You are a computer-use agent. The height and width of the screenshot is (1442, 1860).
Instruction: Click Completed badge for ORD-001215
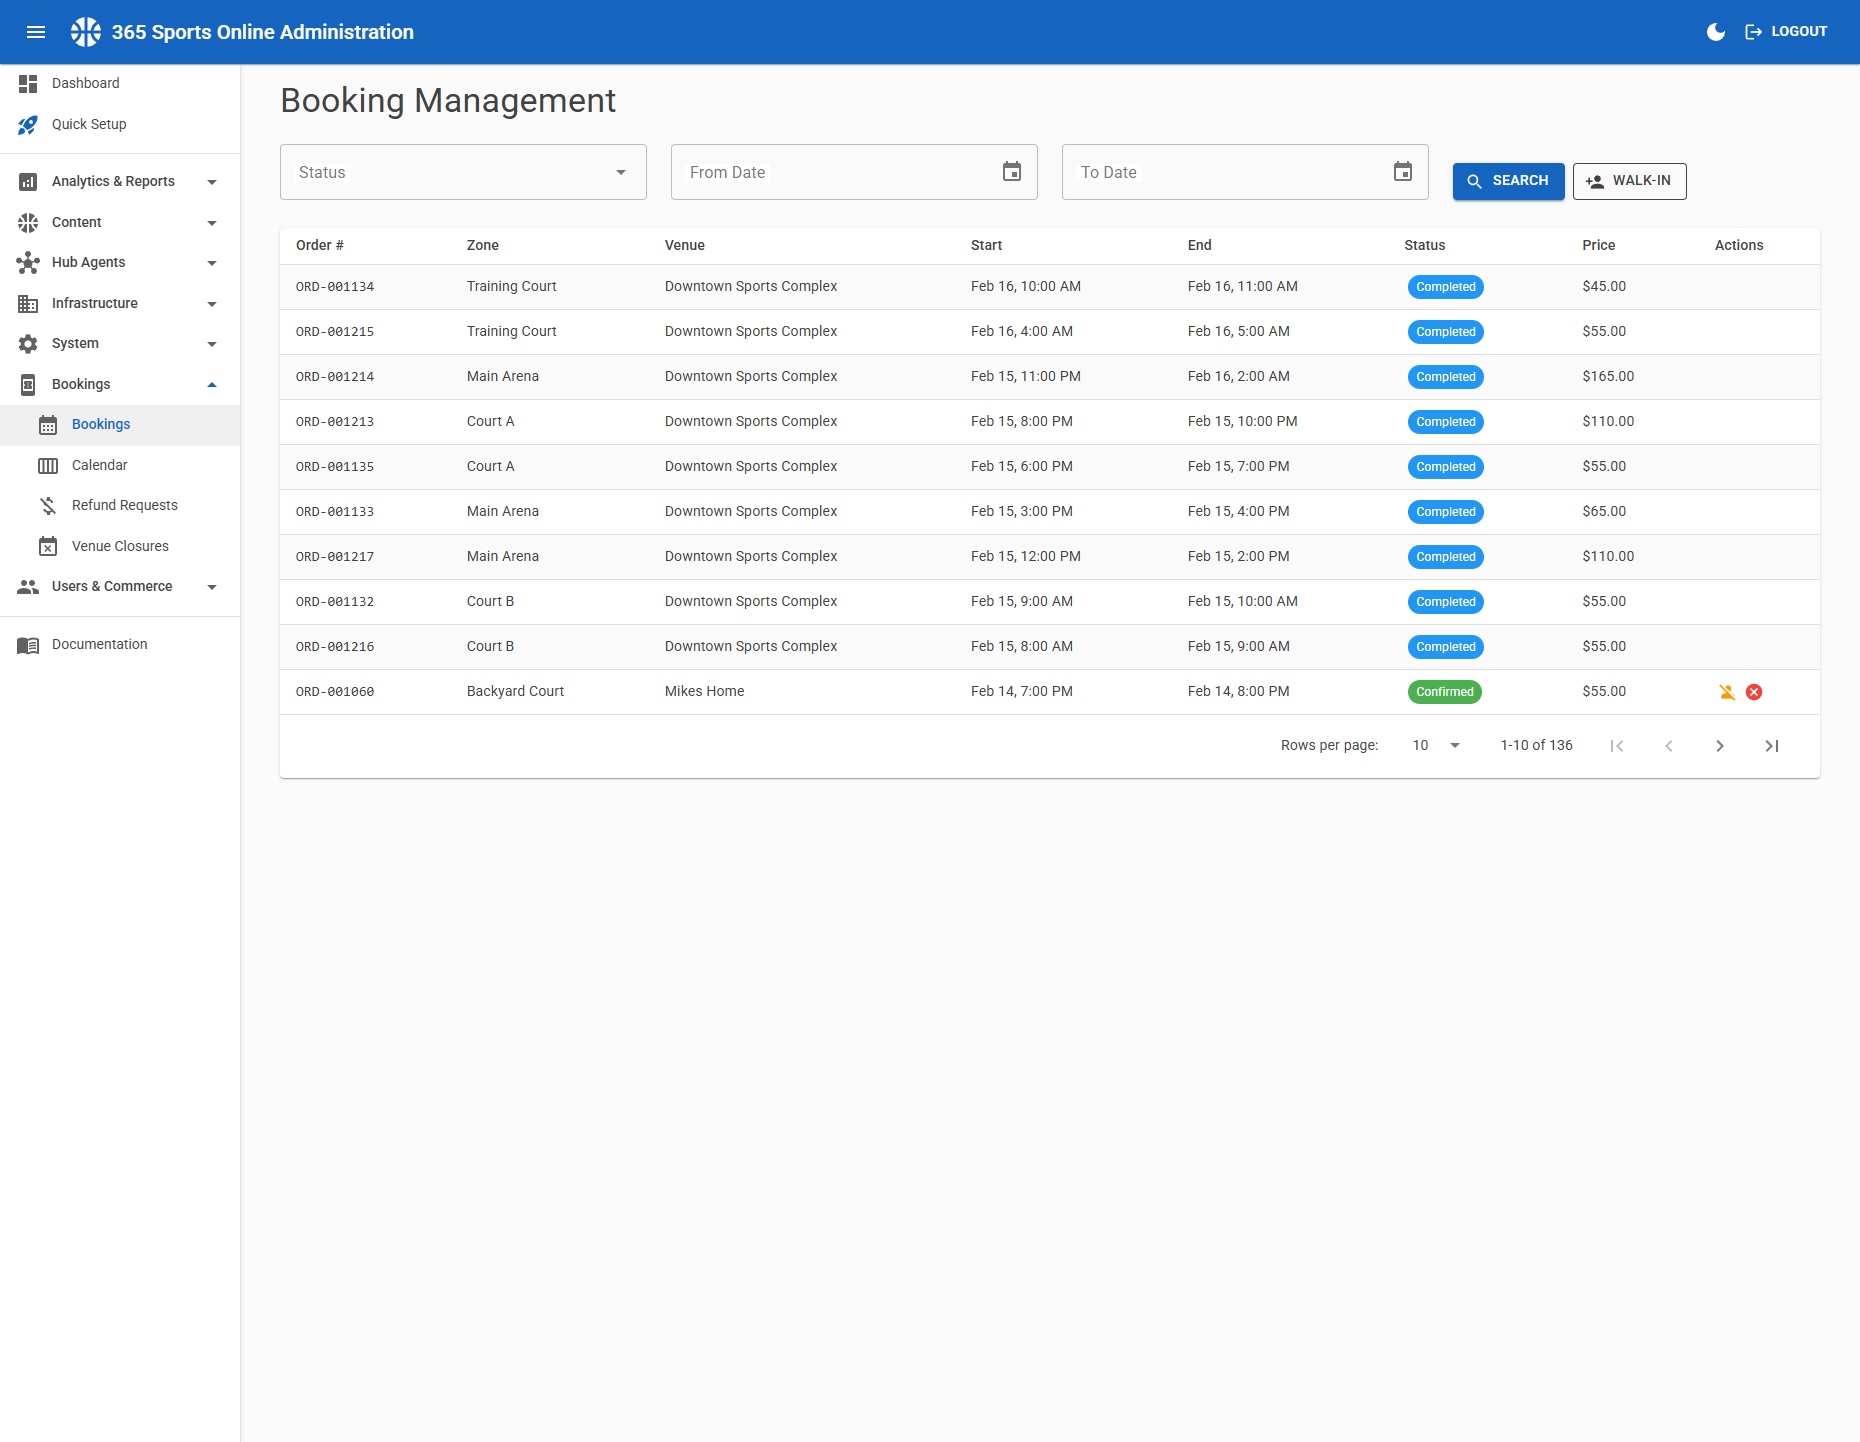tap(1445, 332)
